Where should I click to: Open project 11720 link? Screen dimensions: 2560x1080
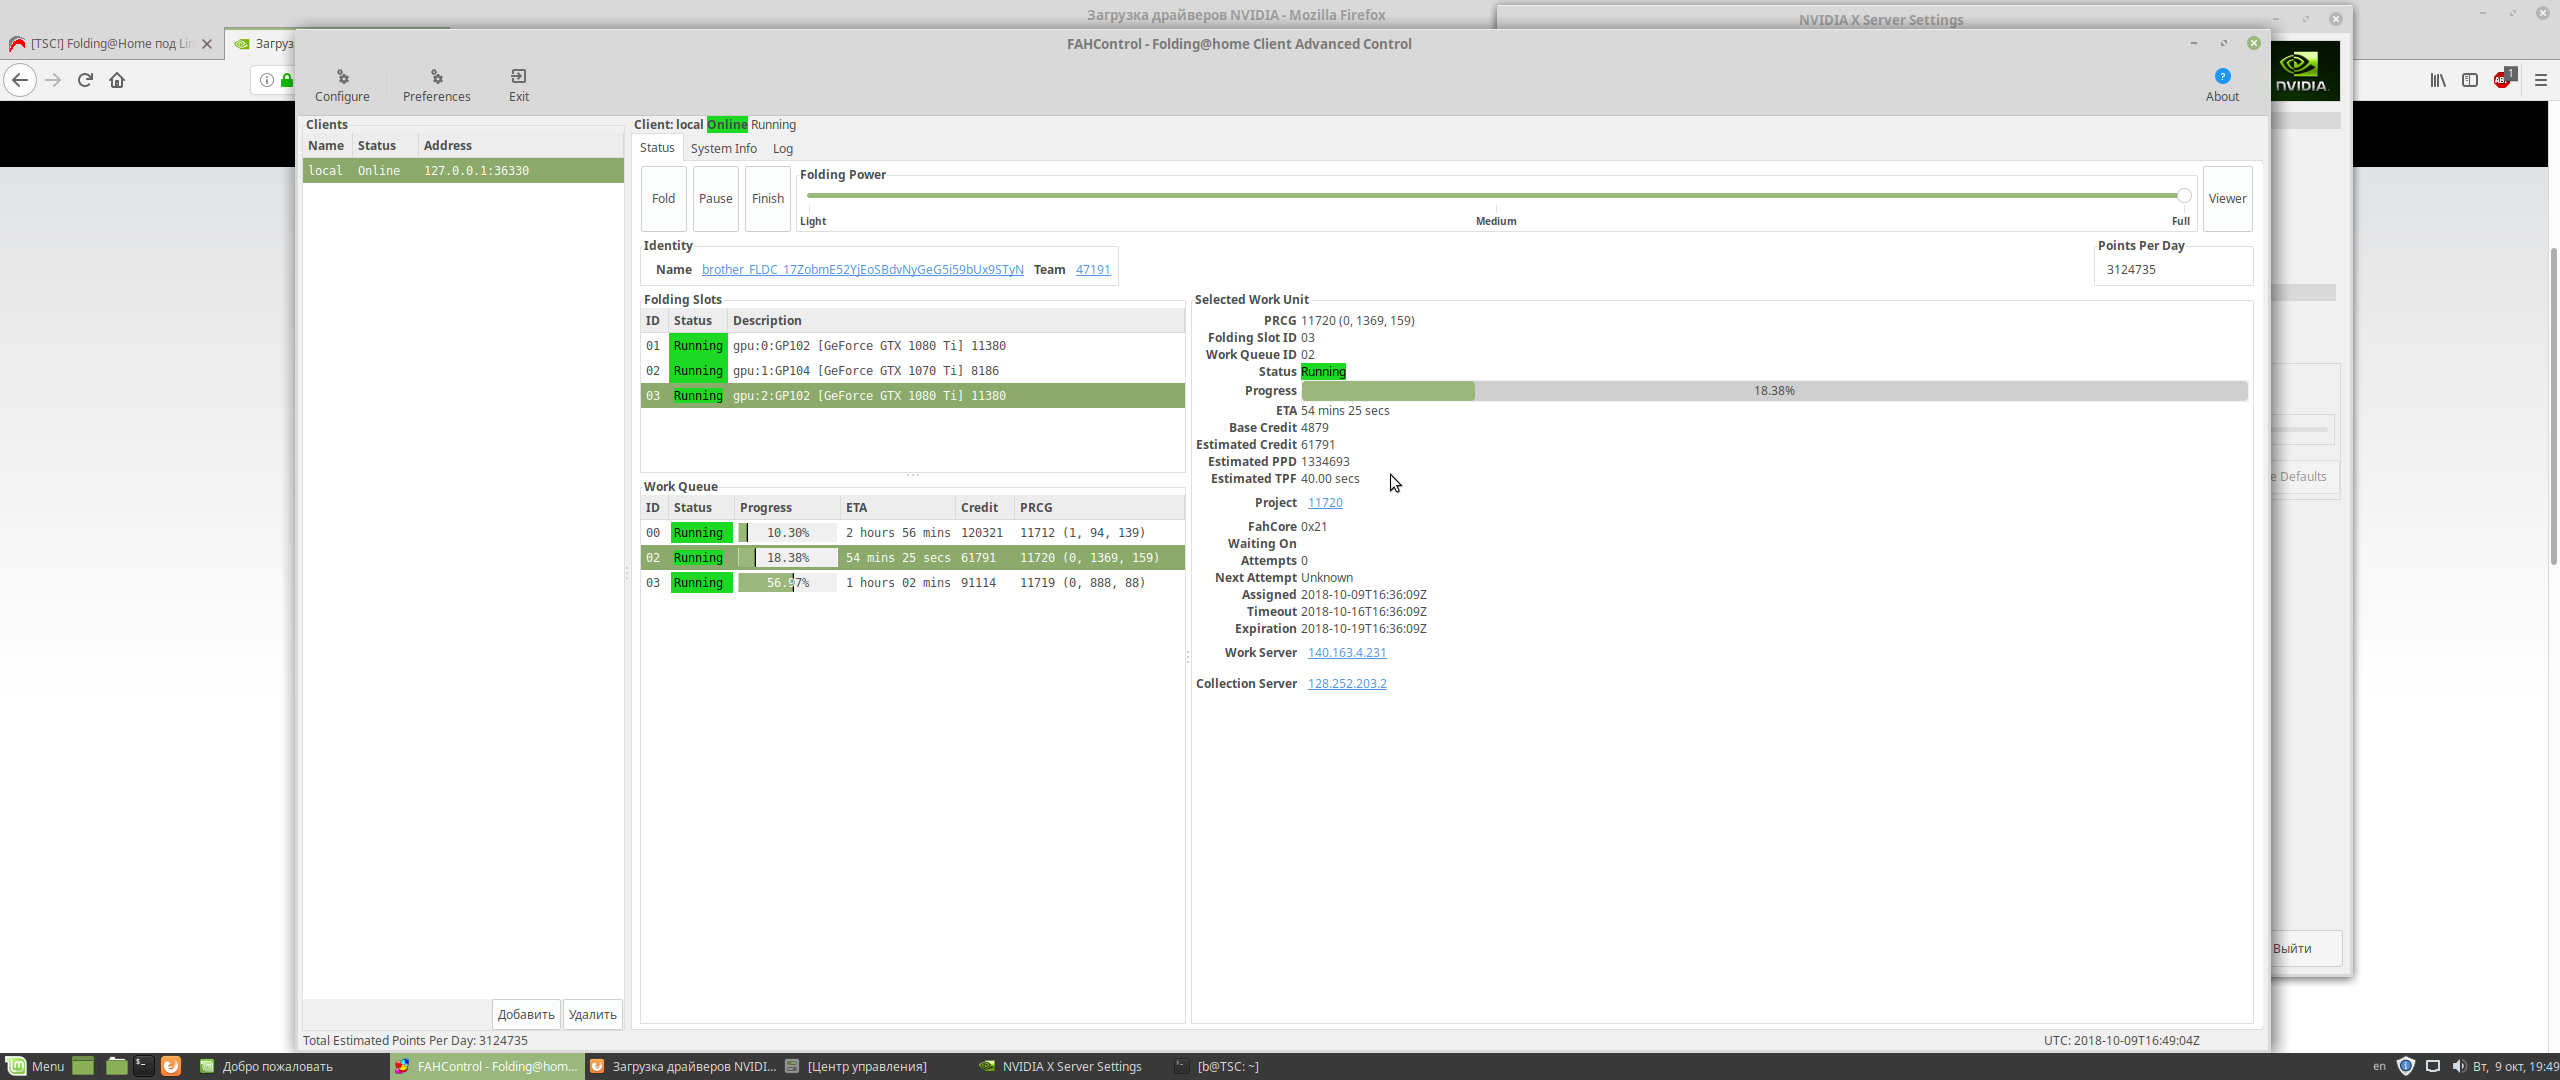pos(1324,503)
